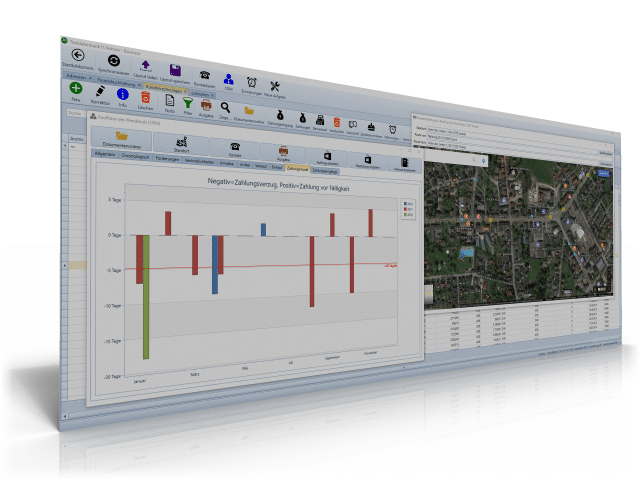
Task: Click blue directions diamond icon on map
Action: coord(484,161)
